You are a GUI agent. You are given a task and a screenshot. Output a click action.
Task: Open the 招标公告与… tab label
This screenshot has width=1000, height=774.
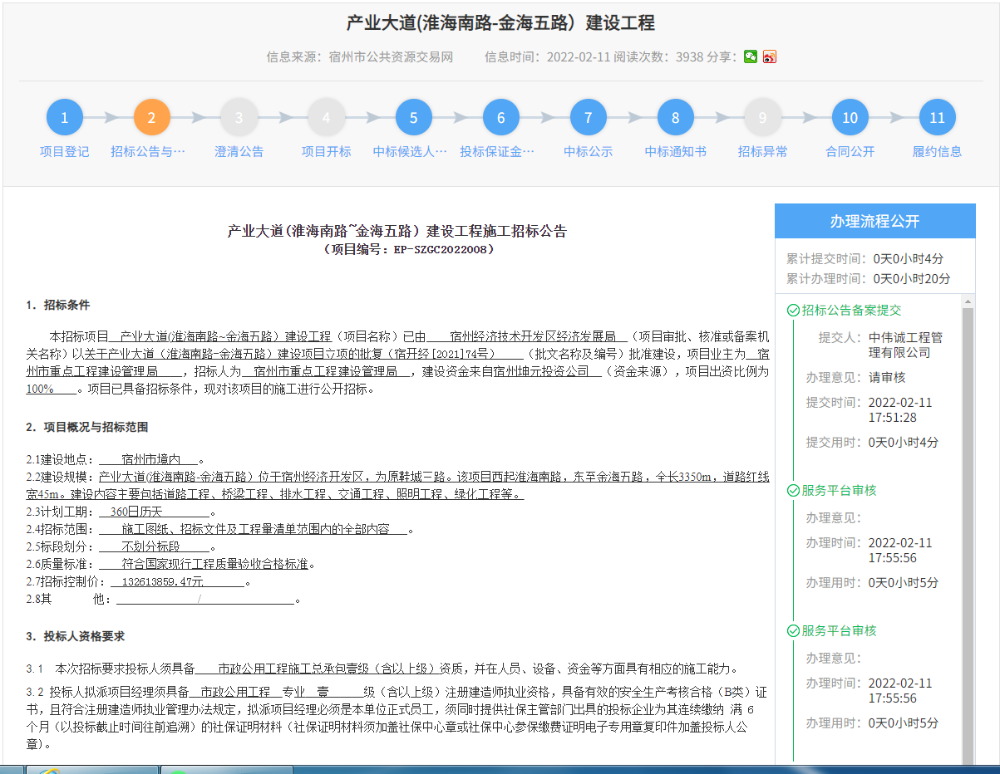point(148,152)
